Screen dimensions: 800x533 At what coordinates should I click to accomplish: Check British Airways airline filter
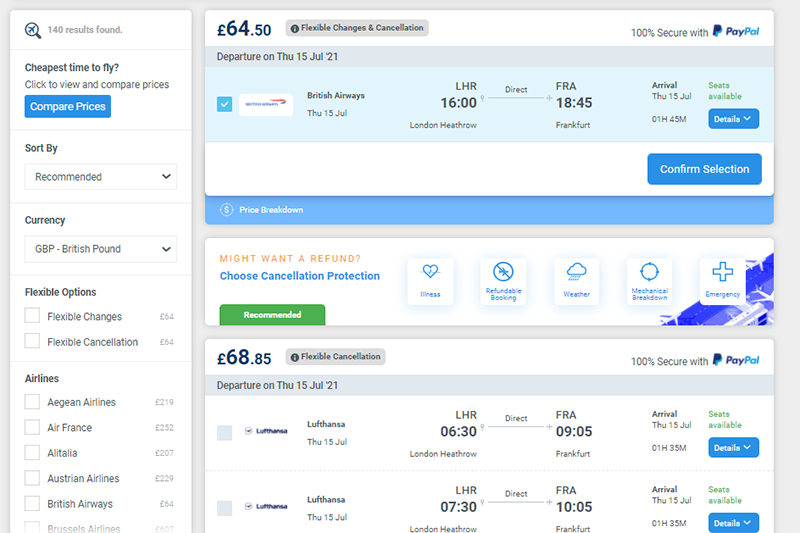[32, 503]
